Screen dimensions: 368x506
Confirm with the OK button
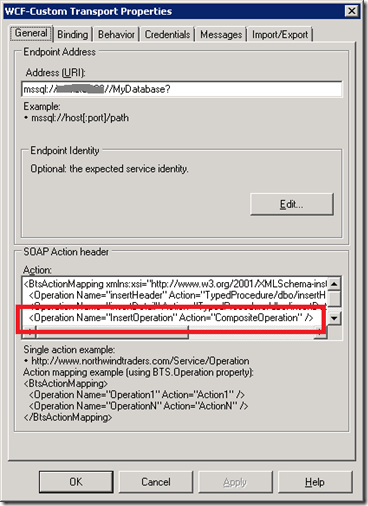[x=76, y=482]
